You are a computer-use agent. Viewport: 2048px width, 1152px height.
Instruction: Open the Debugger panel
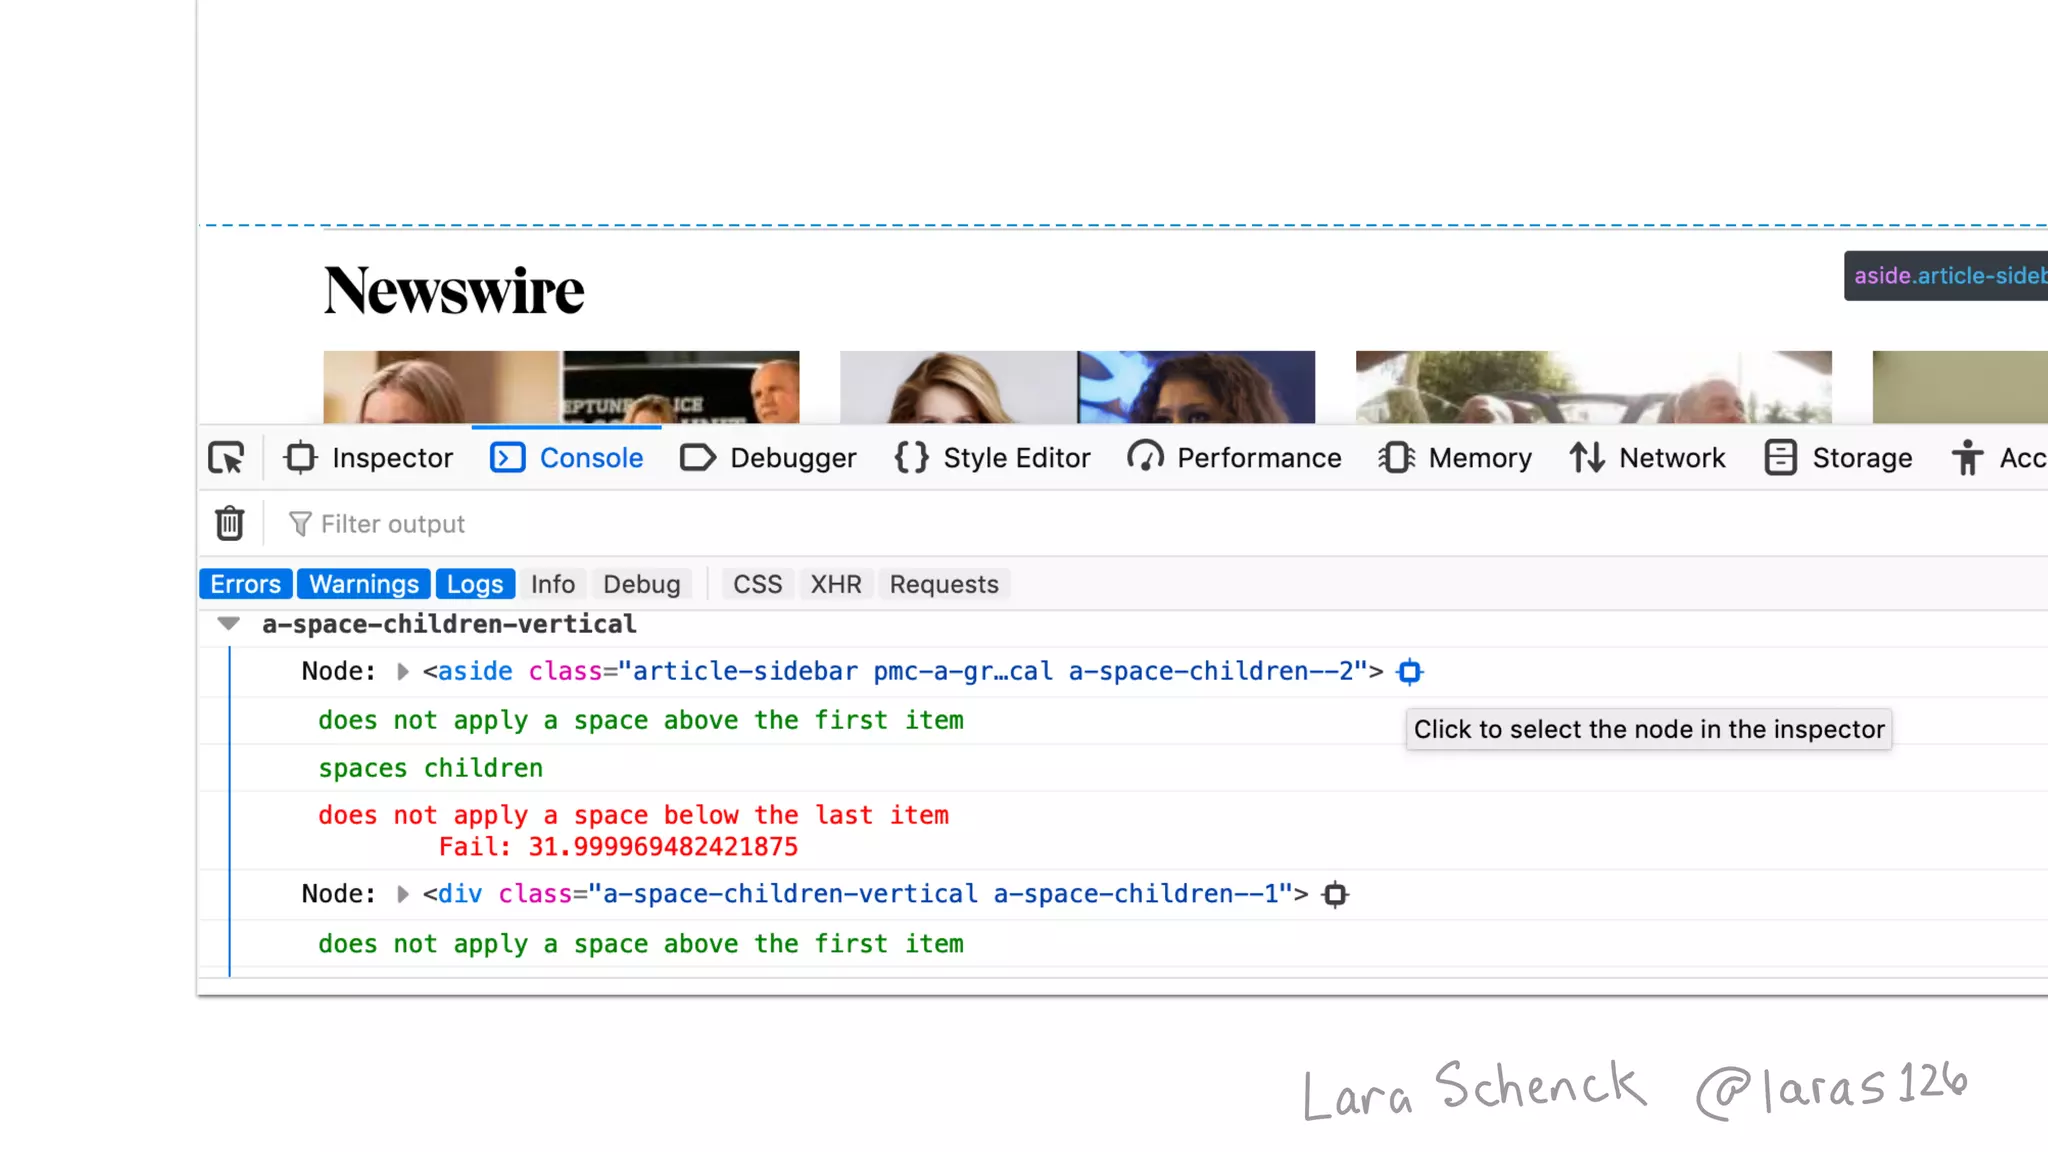tap(768, 458)
